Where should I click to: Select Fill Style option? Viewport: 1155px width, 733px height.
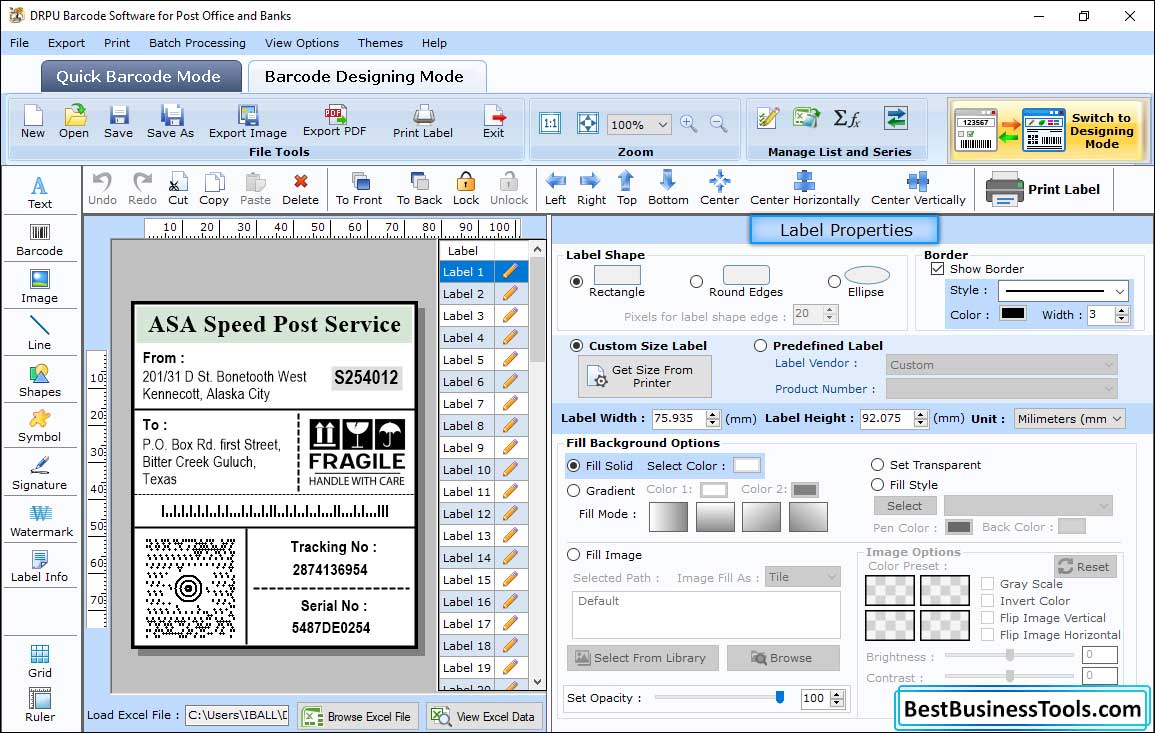click(877, 485)
